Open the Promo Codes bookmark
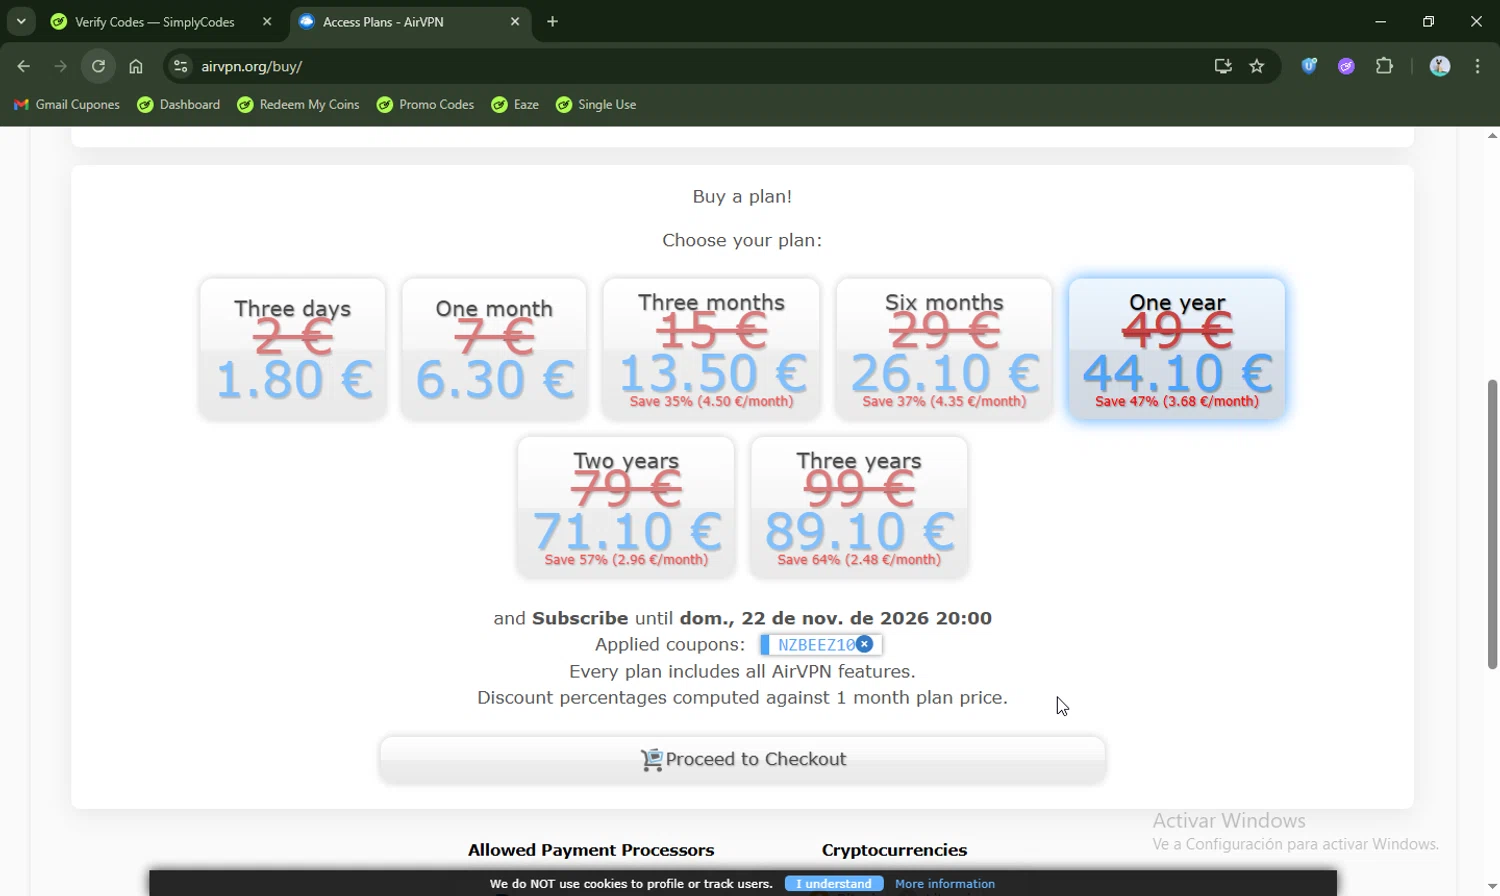 [426, 104]
